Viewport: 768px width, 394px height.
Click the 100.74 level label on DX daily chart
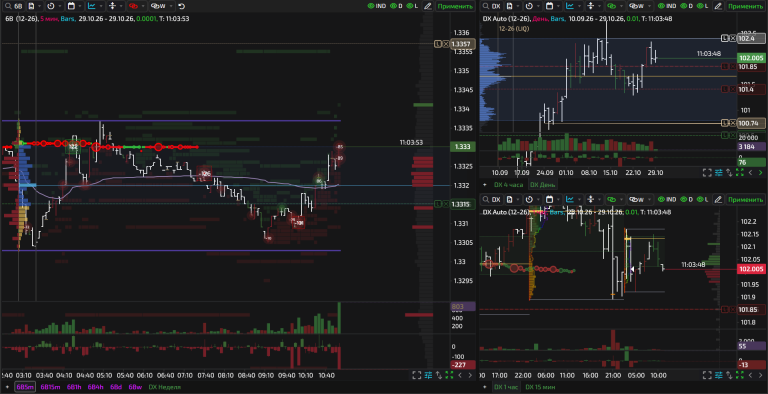coord(750,123)
